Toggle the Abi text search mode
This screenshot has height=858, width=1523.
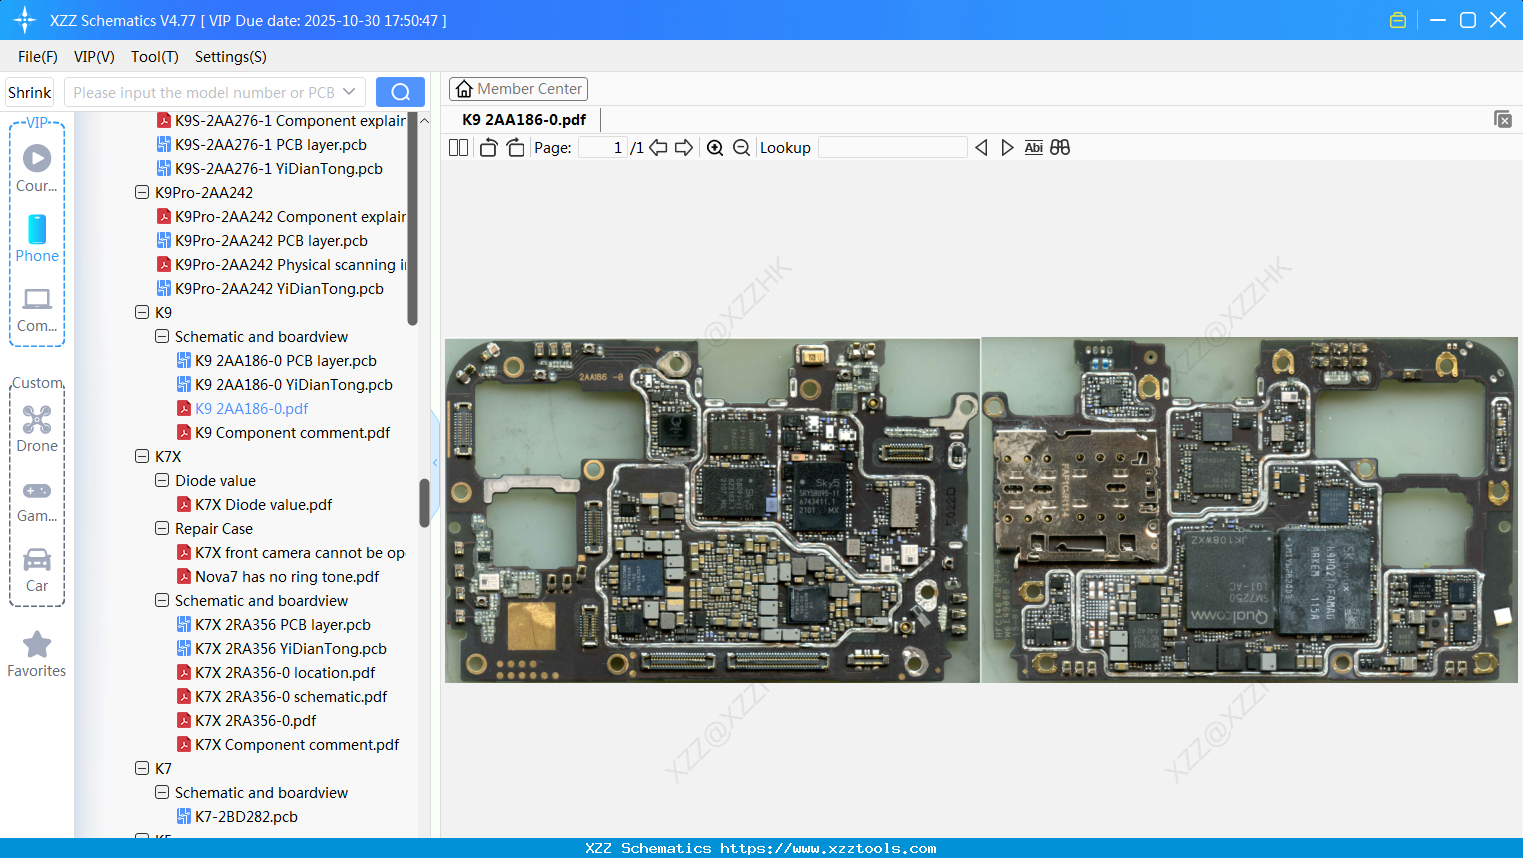tap(1033, 147)
